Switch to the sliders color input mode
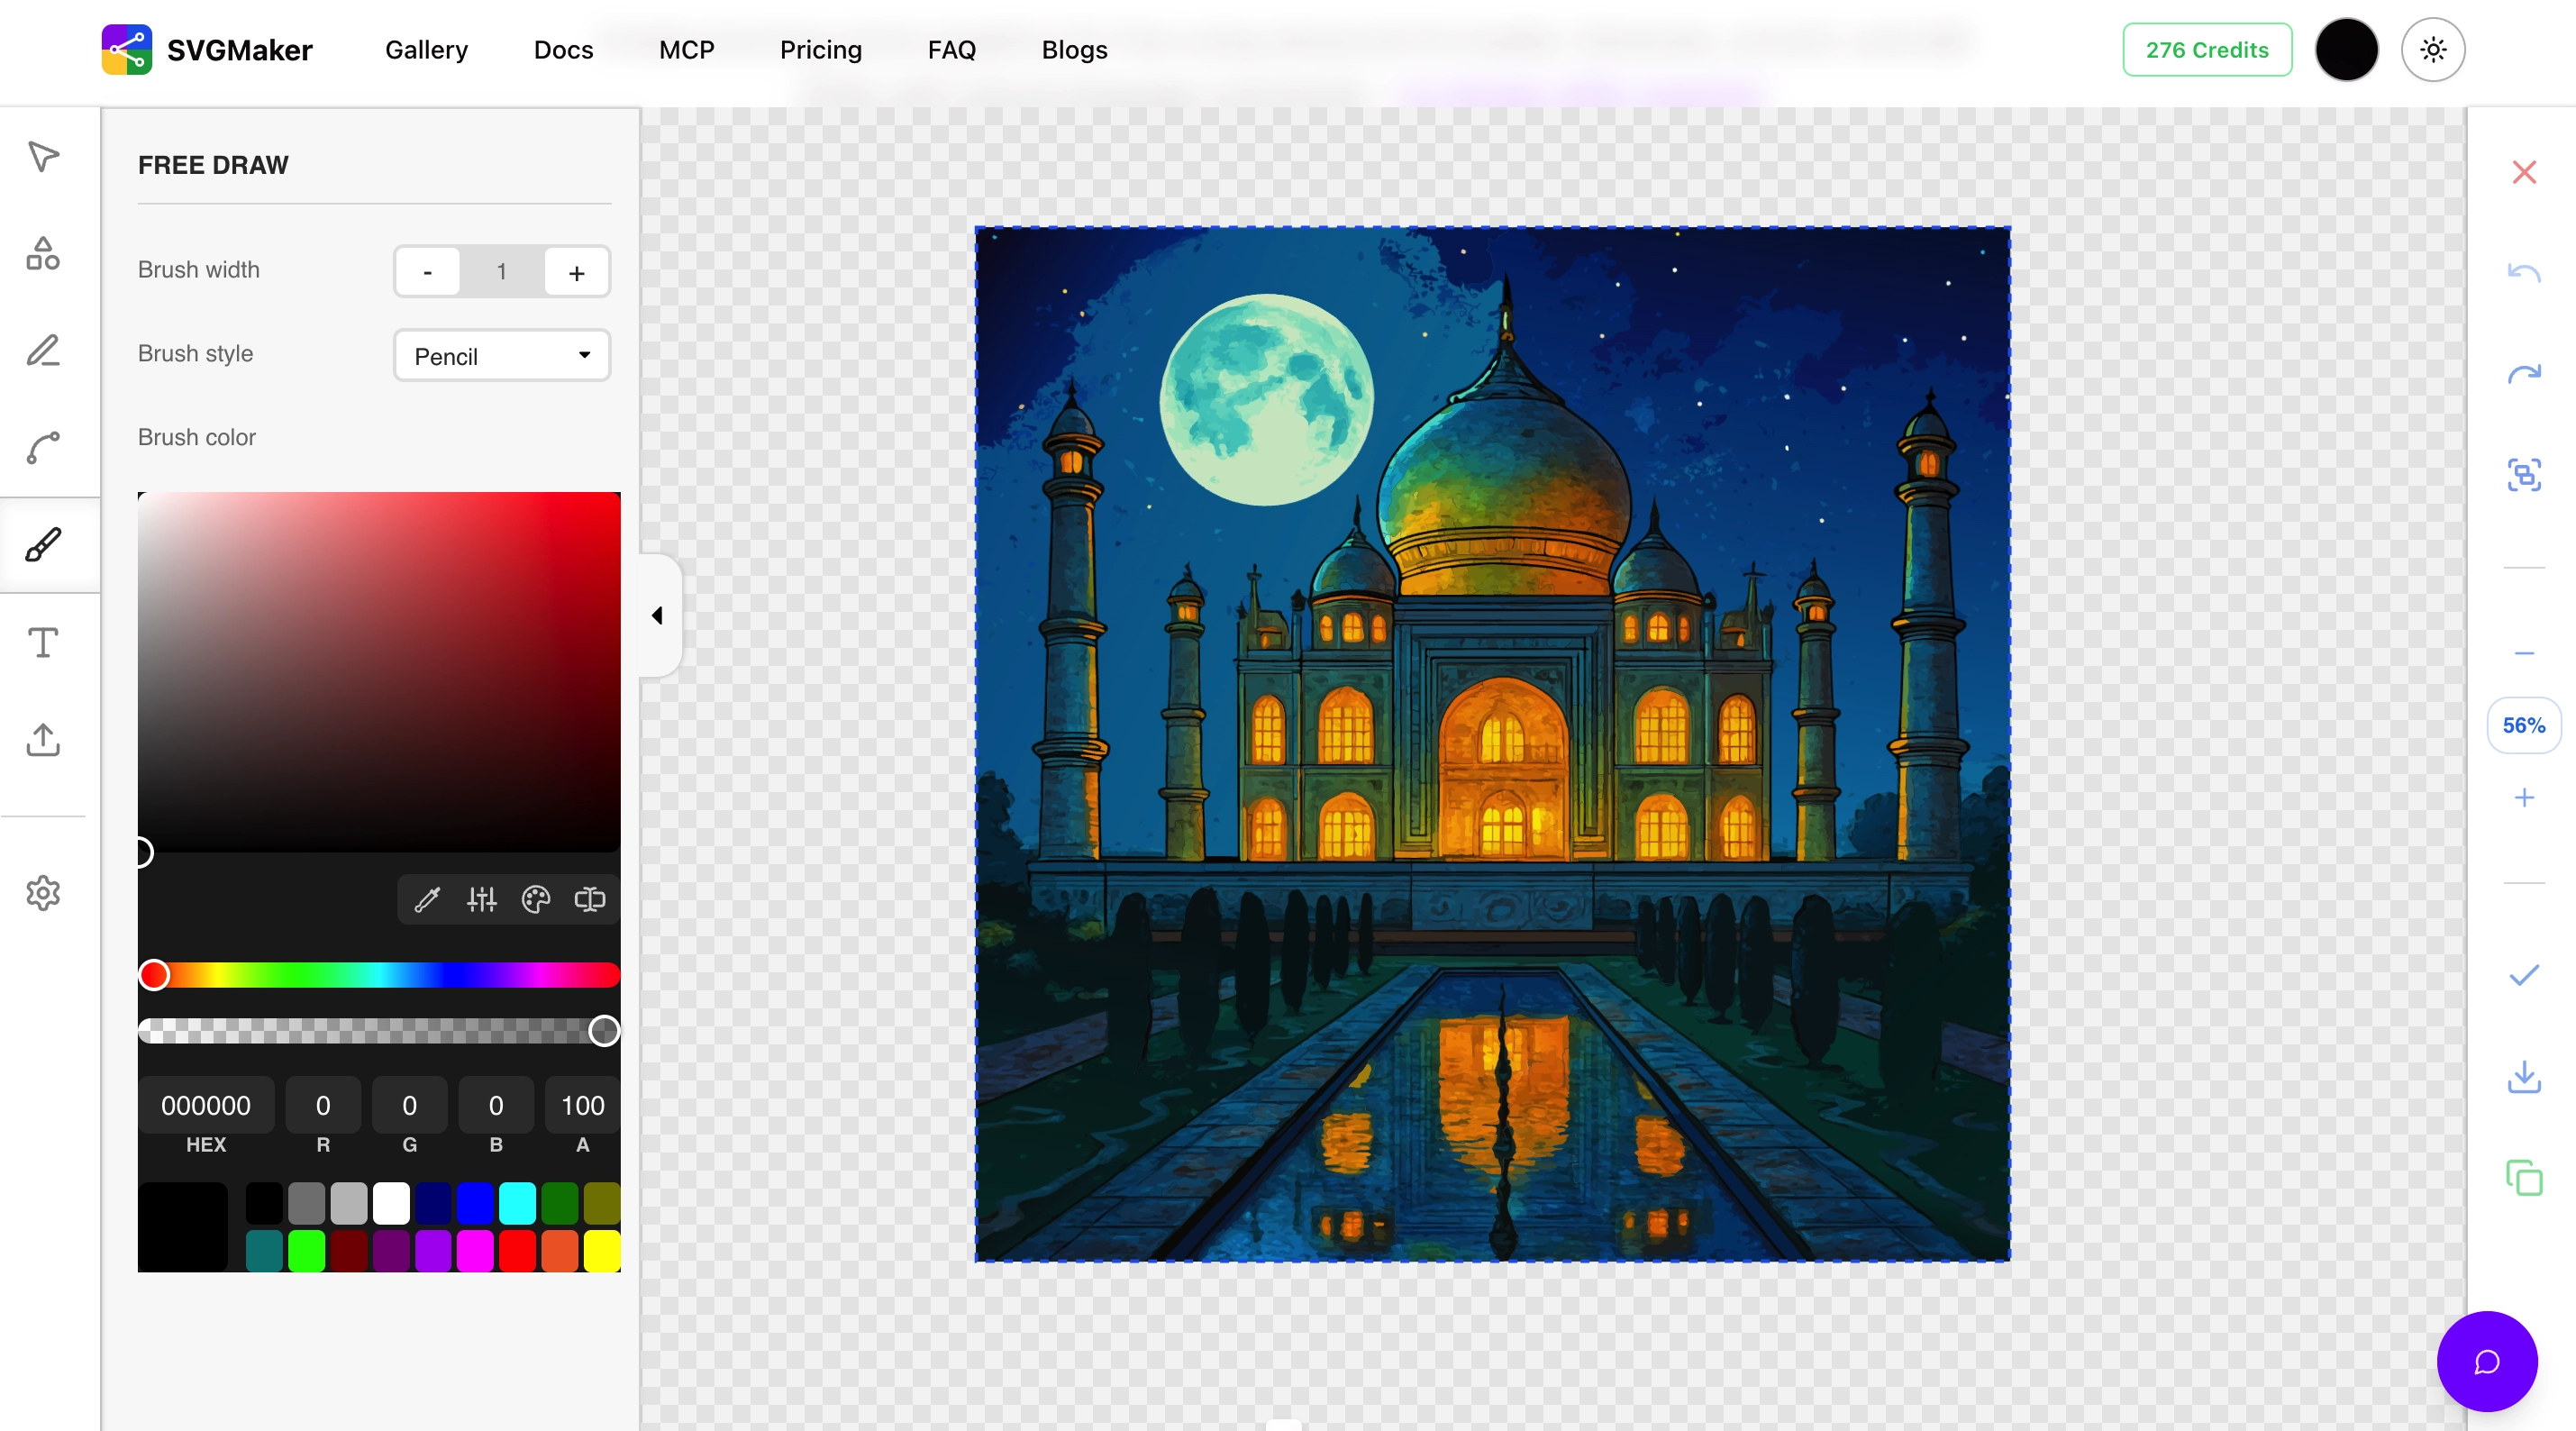 (481, 899)
